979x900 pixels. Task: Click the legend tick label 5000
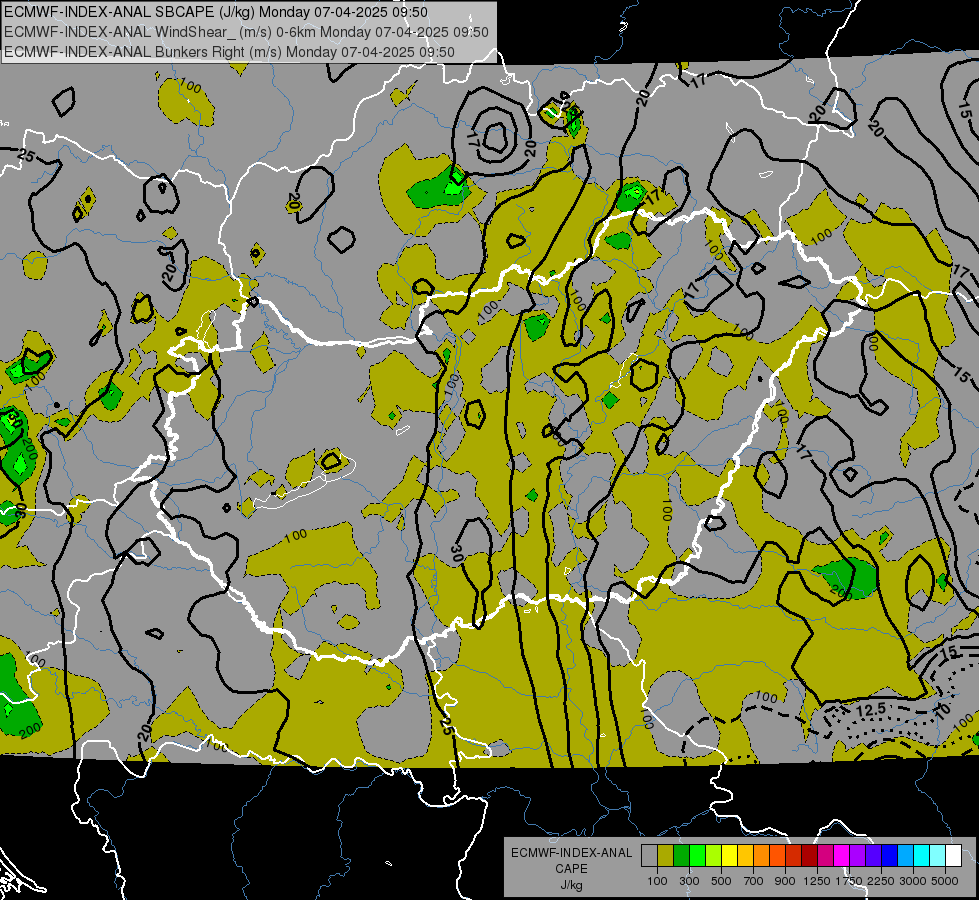[945, 881]
